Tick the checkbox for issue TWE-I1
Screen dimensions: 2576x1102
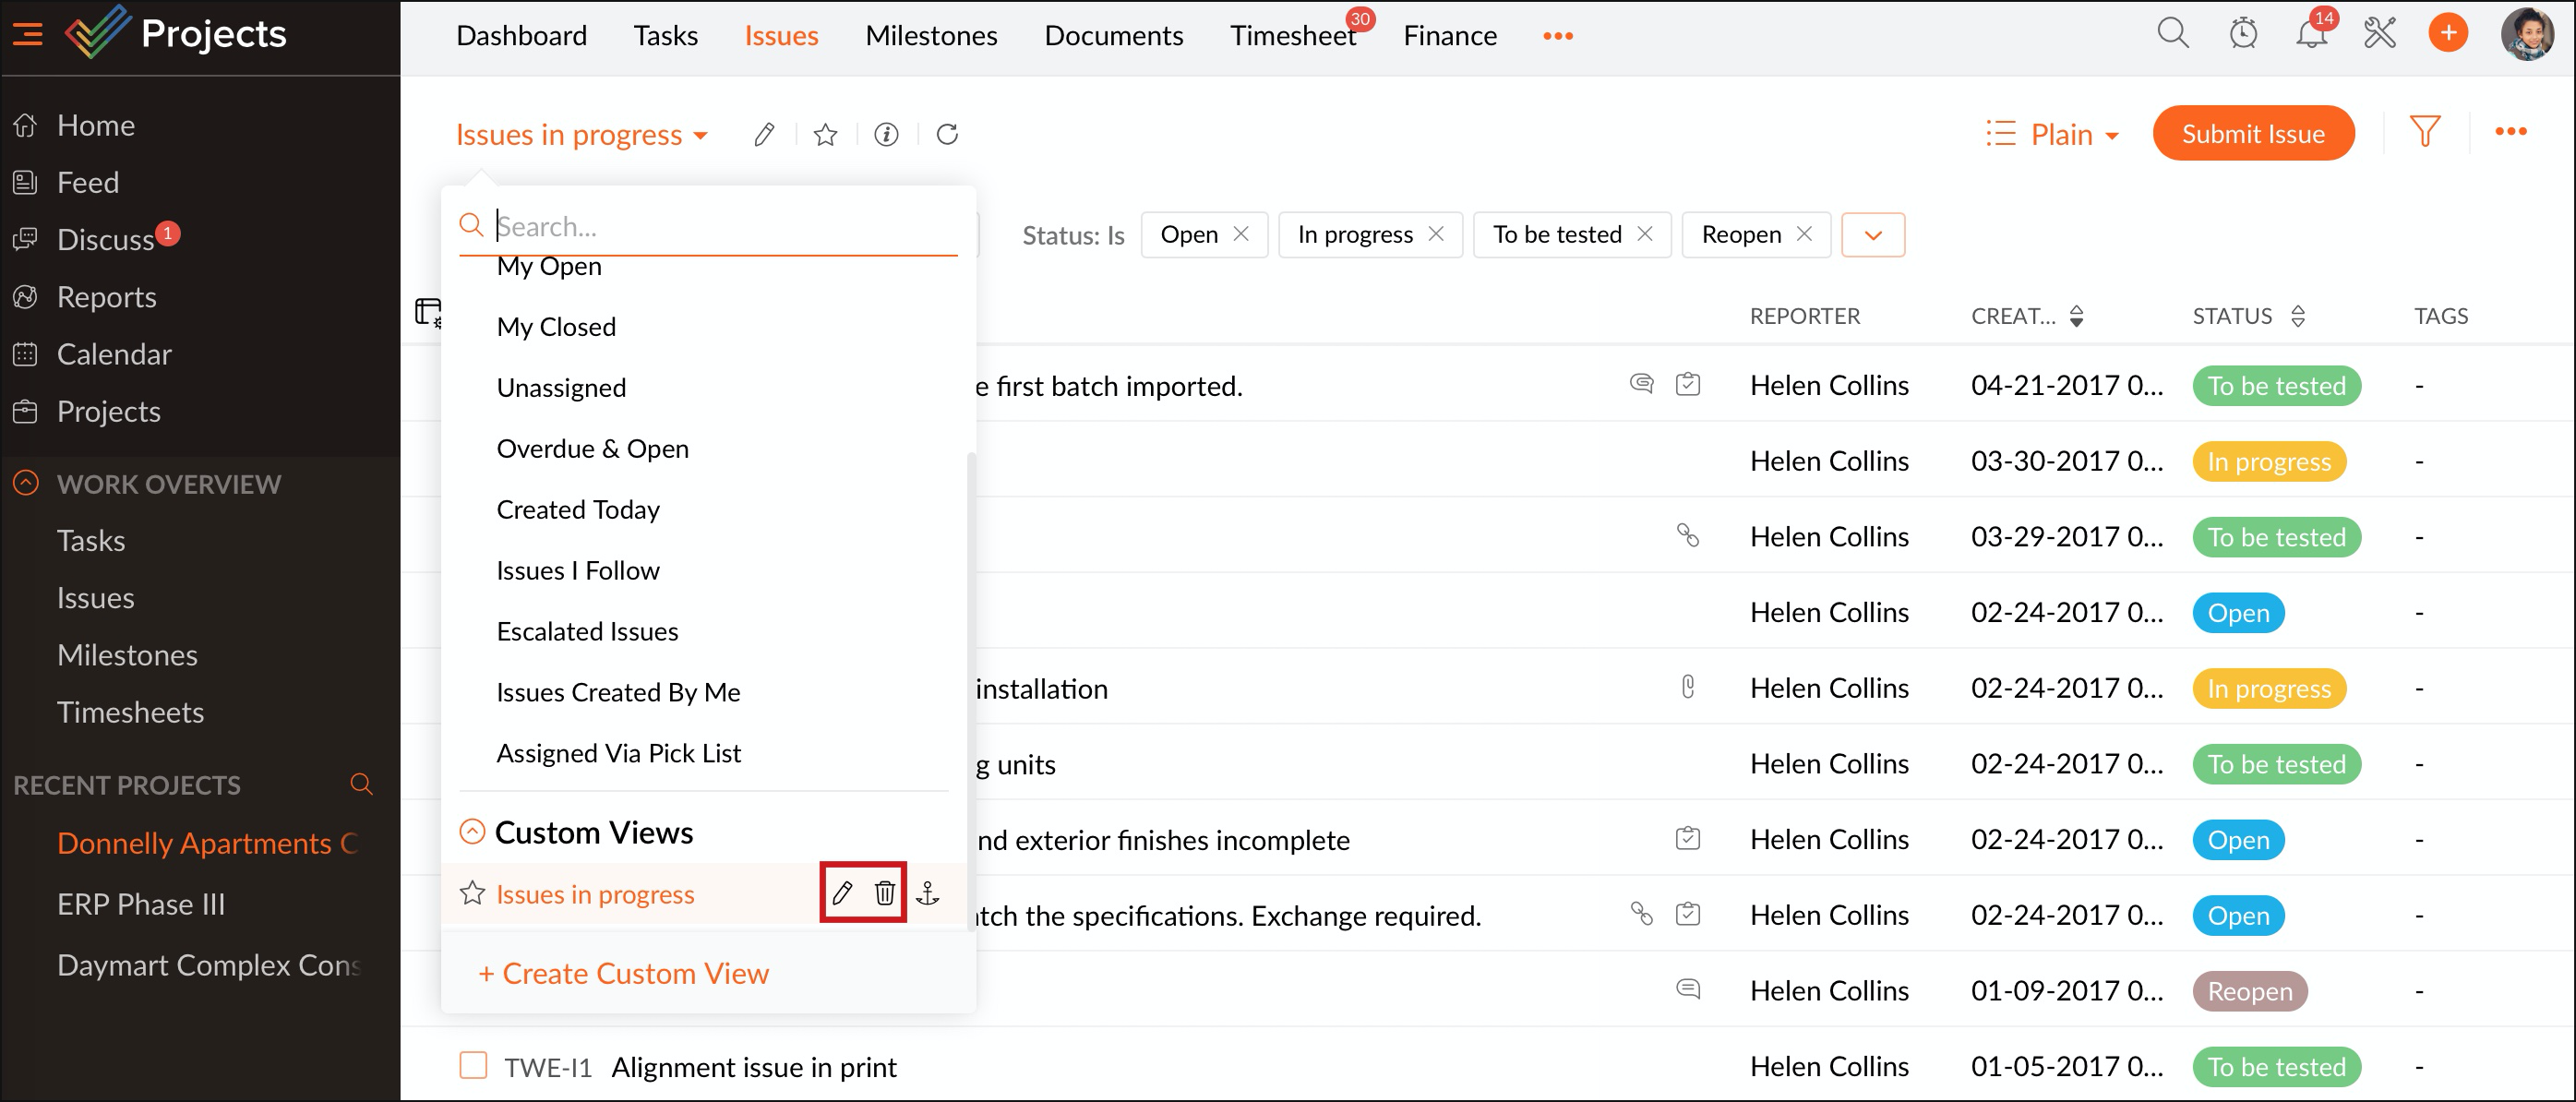pos(473,1064)
